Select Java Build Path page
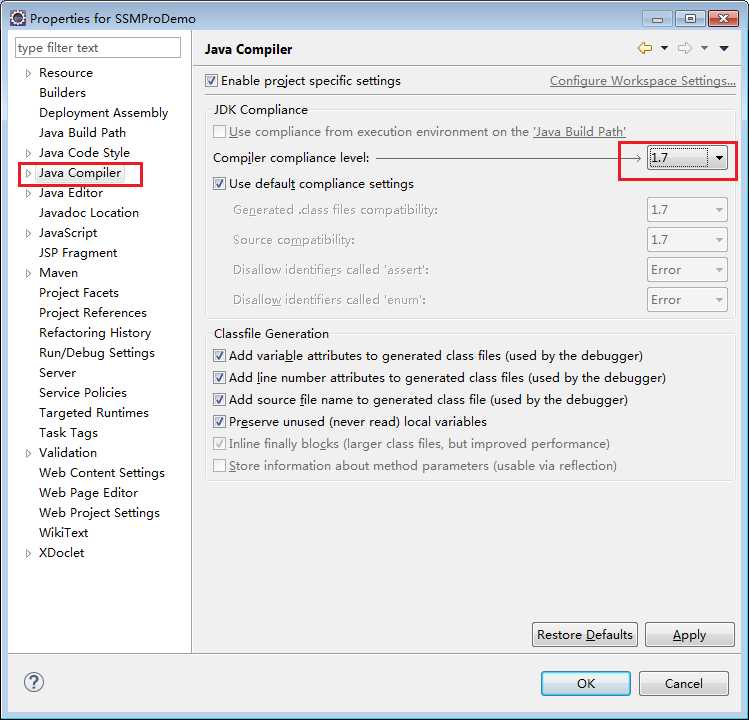Screen dimensions: 749x720 83,132
